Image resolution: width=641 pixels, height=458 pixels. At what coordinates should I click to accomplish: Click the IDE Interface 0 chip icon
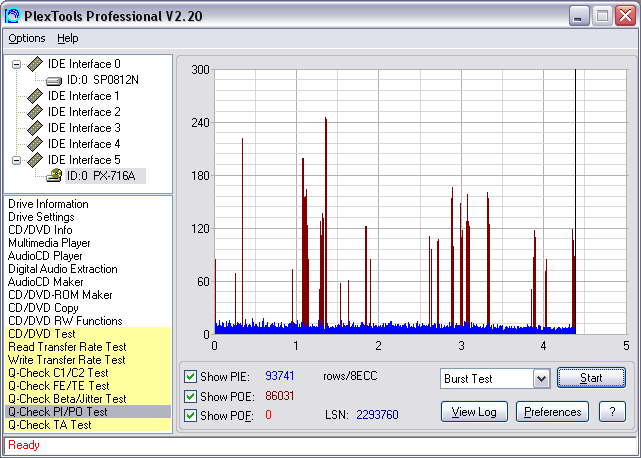point(35,64)
